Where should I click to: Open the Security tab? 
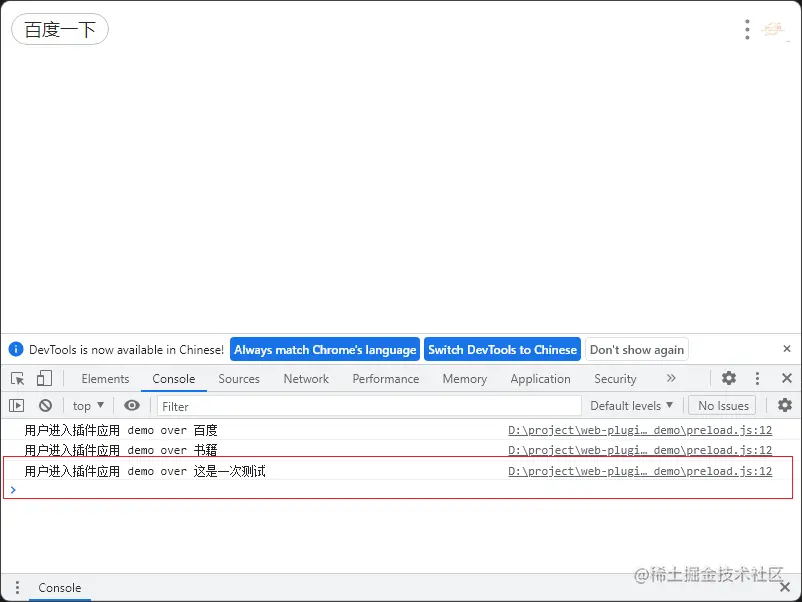coord(615,379)
